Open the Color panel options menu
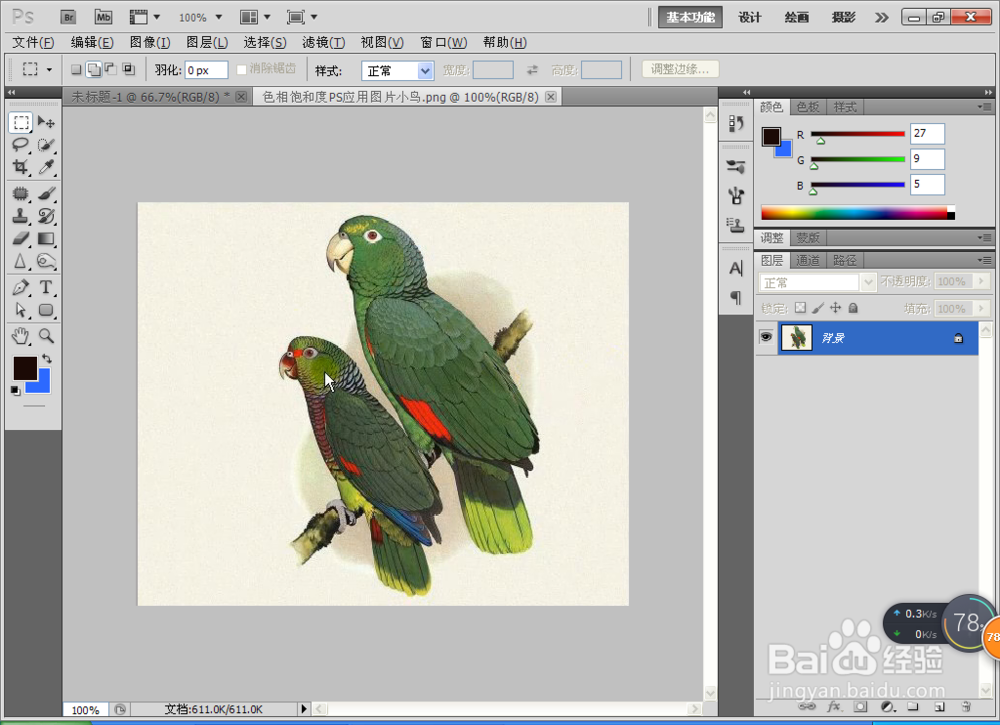Image resolution: width=1000 pixels, height=725 pixels. click(984, 107)
